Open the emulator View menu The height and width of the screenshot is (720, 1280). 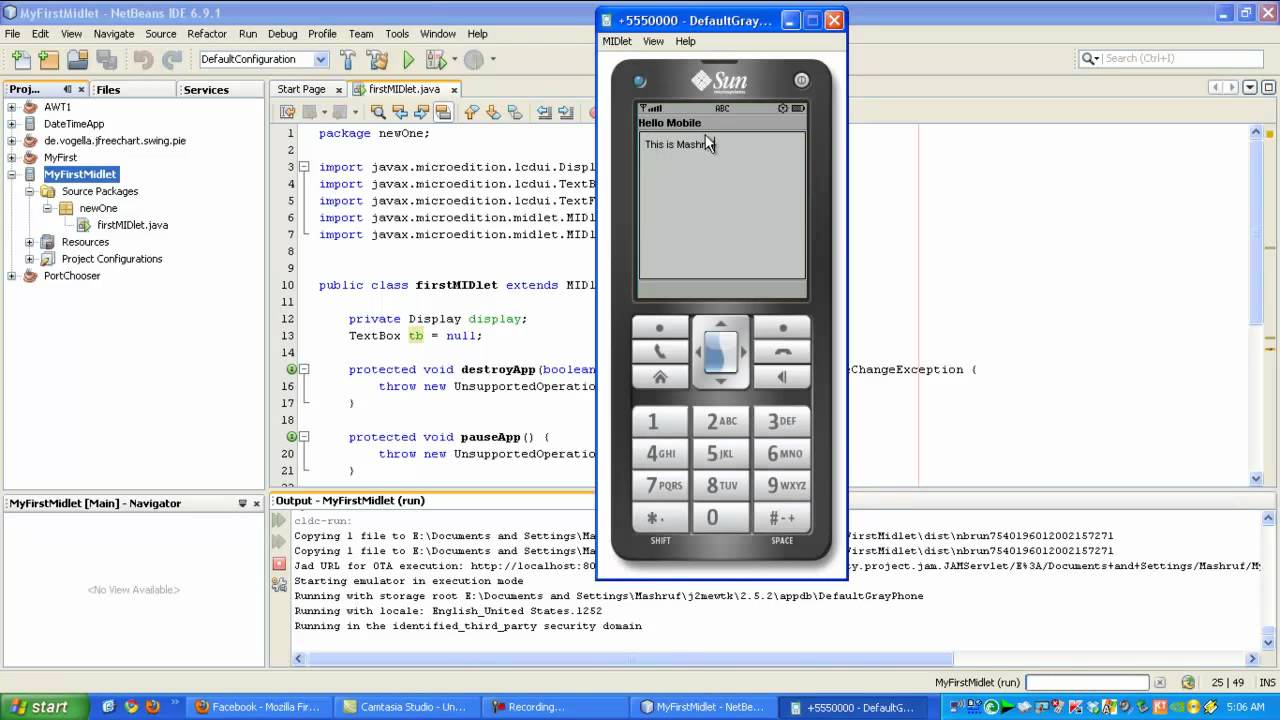pos(653,41)
